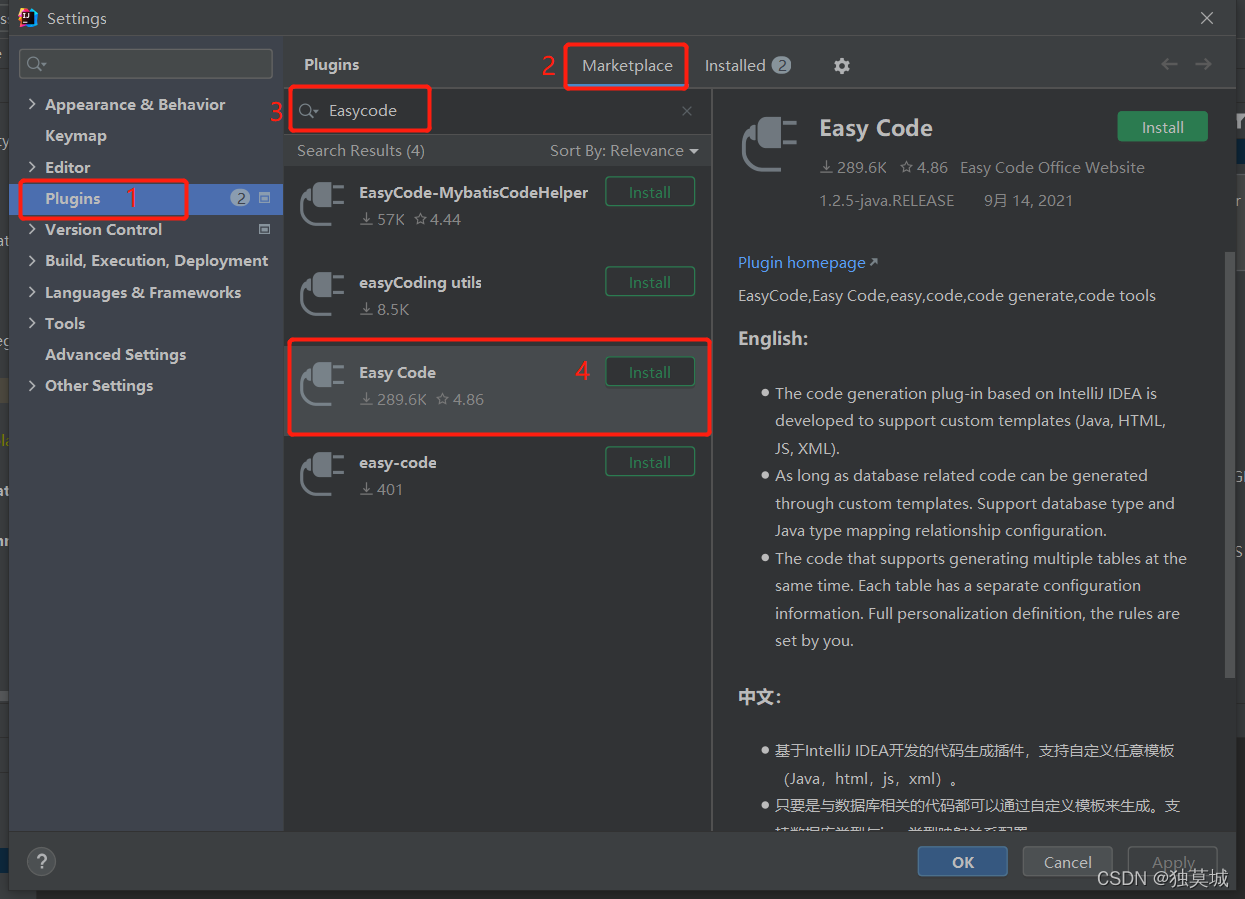Expand Other Settings

coord(32,385)
